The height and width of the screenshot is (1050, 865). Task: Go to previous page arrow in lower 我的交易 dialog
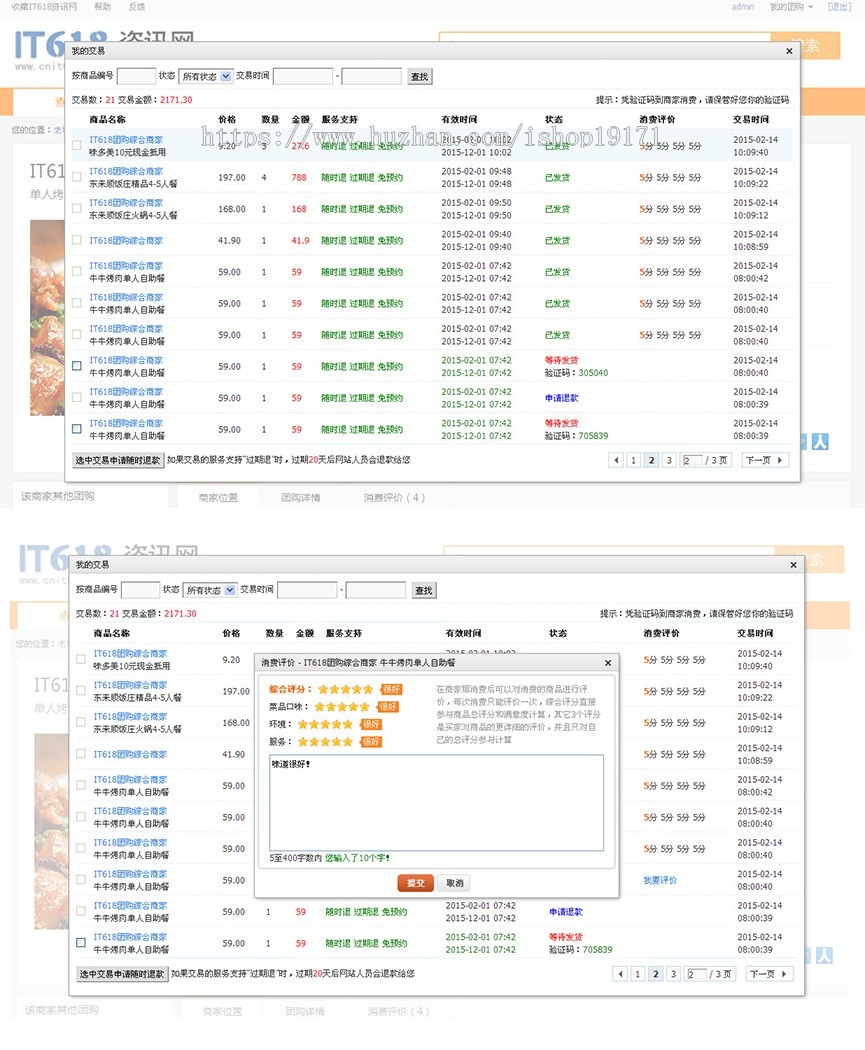[620, 974]
